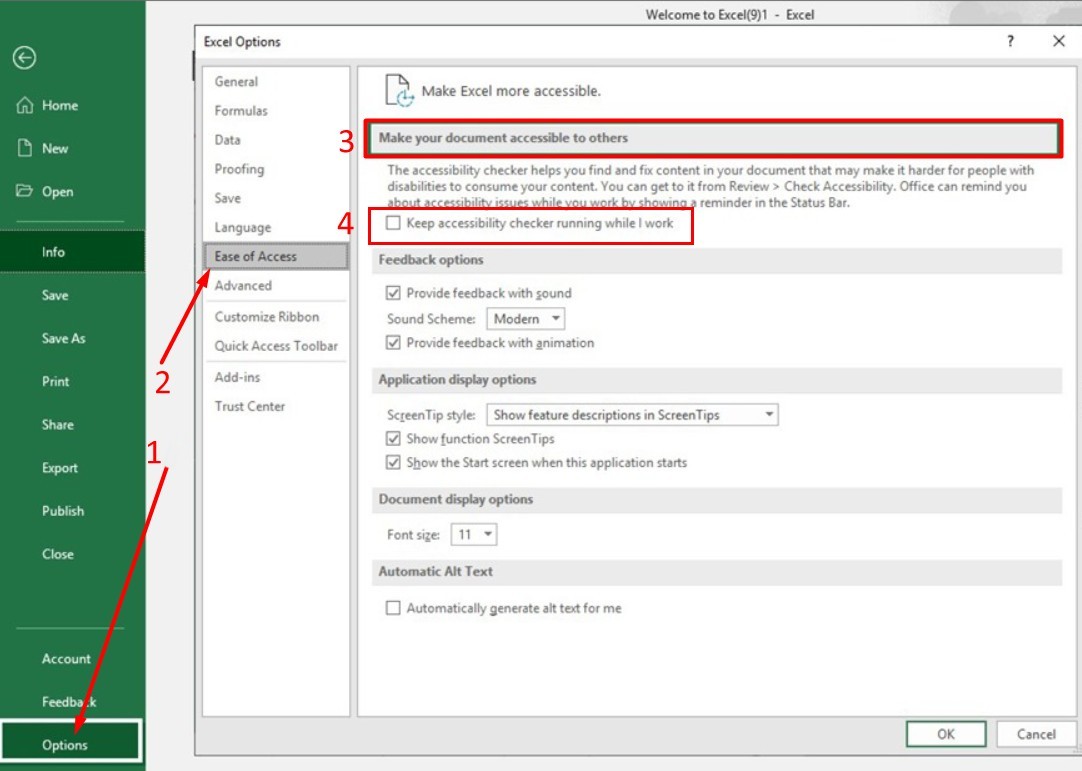The image size is (1082, 771).
Task: Select Ease of Access category
Action: (276, 256)
